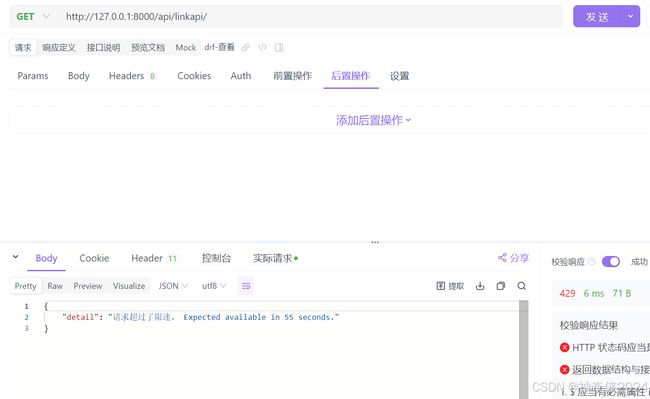Image resolution: width=650 pixels, height=399 pixels.
Task: Open the Cookies tab
Action: click(x=194, y=76)
